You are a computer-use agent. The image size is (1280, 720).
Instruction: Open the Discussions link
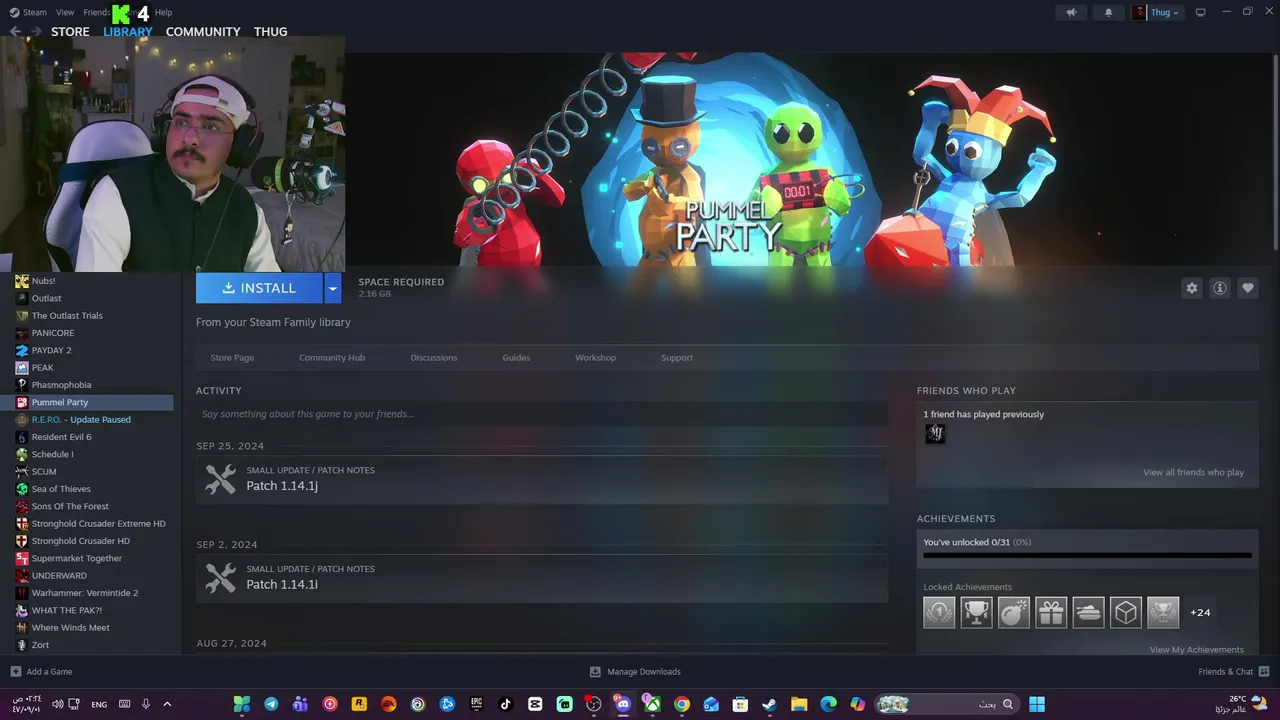click(x=434, y=357)
